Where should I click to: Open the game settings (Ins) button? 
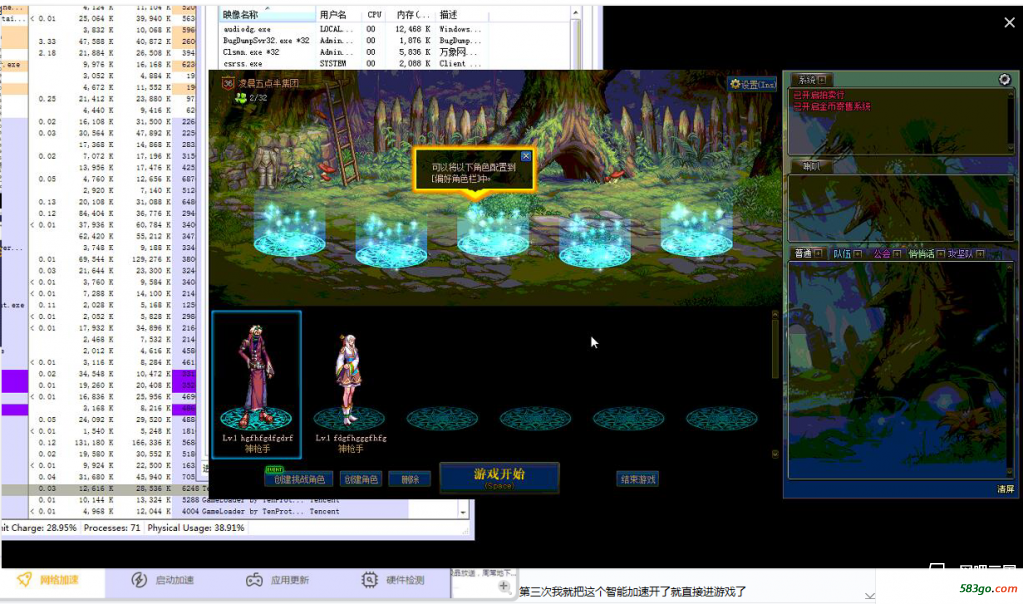753,84
